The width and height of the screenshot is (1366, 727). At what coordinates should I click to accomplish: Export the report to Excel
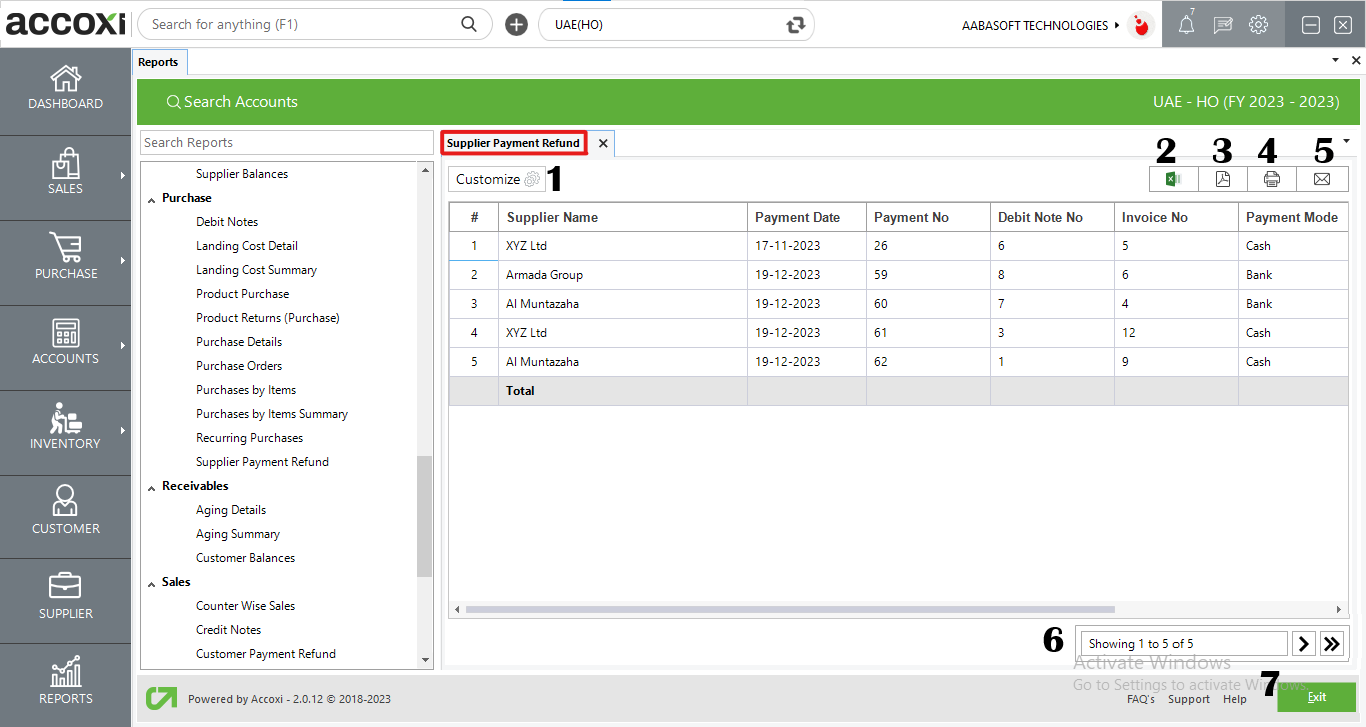click(1172, 179)
